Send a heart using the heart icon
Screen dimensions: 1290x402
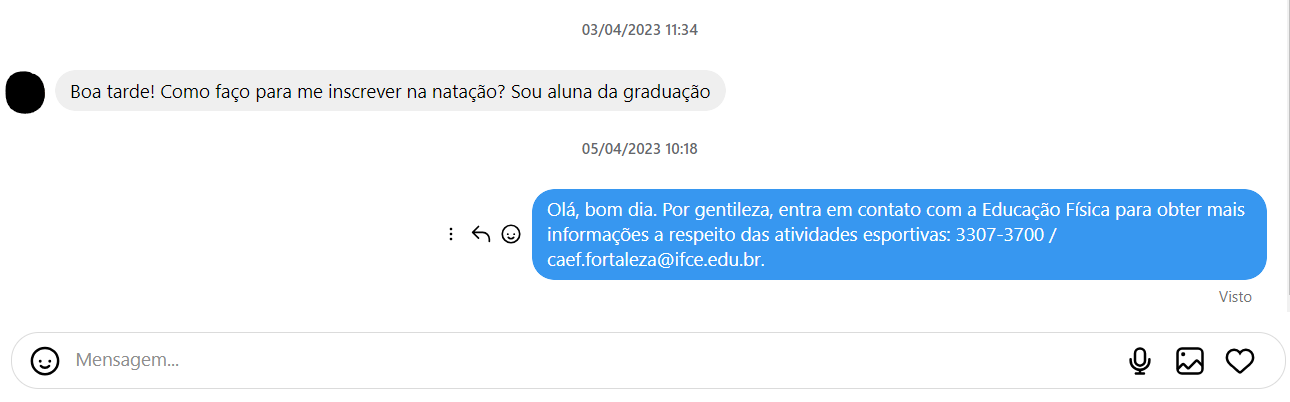click(1240, 361)
